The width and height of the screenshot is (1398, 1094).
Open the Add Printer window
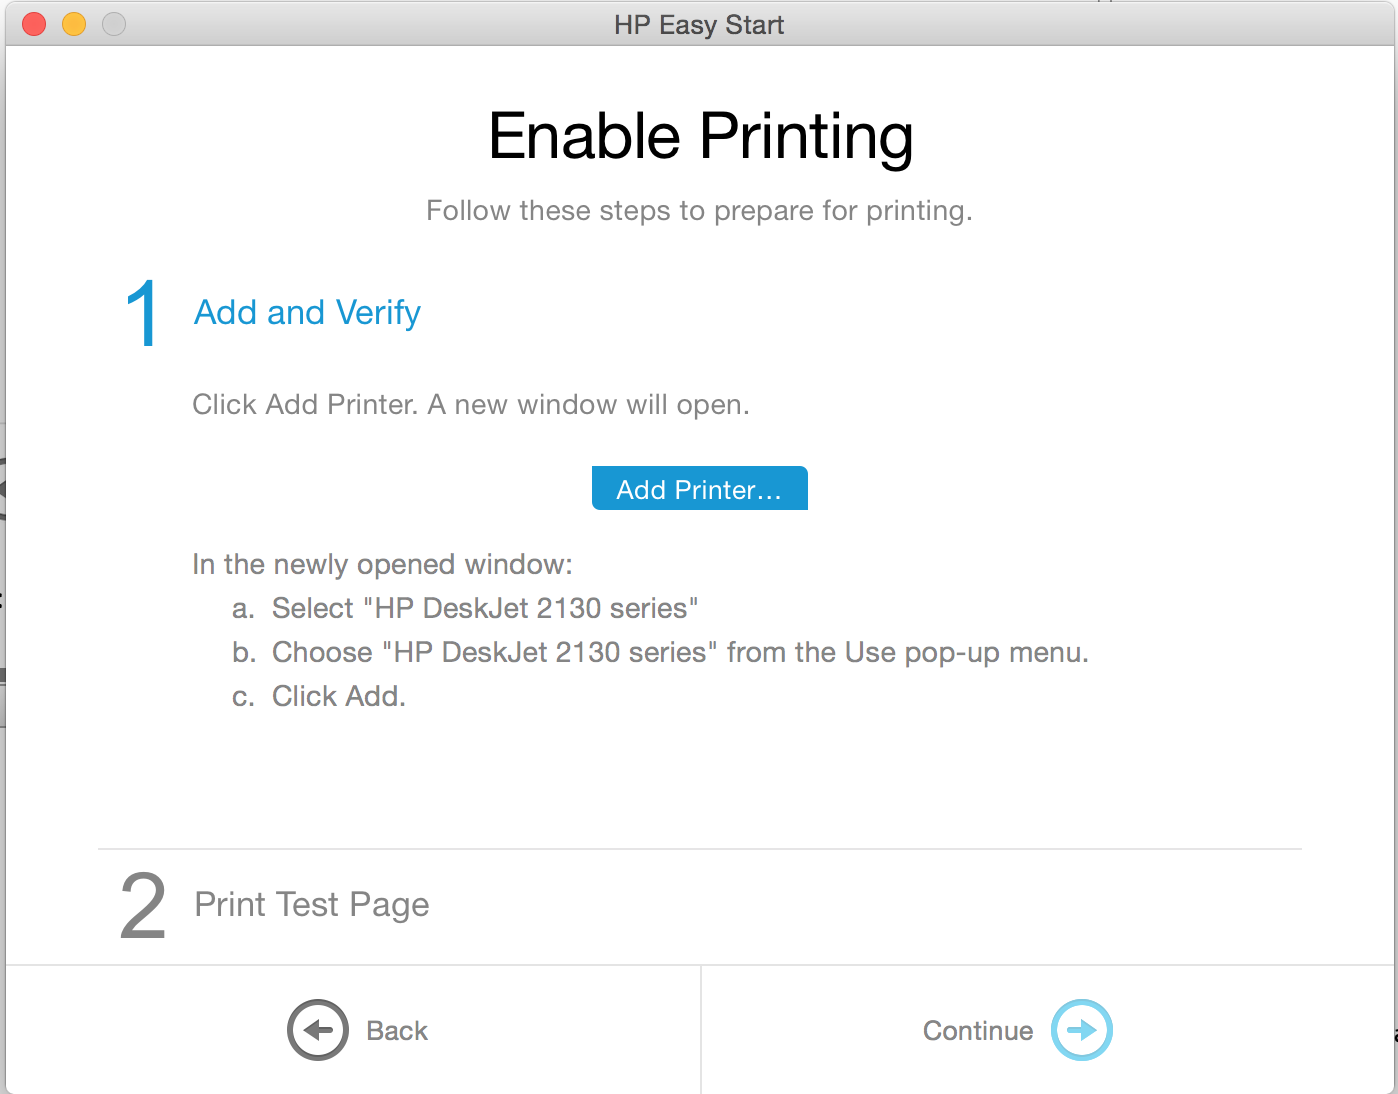click(x=699, y=488)
